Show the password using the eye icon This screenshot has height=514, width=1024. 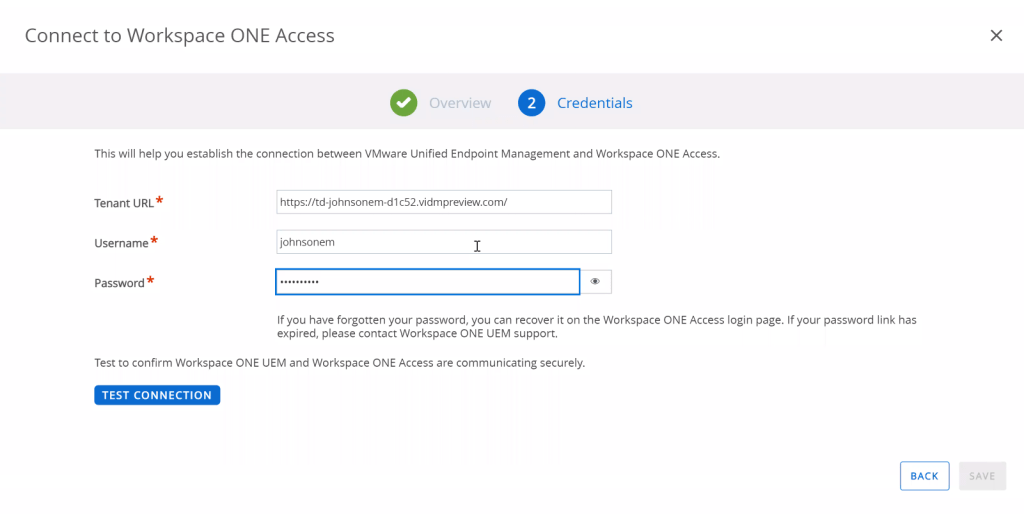point(595,282)
